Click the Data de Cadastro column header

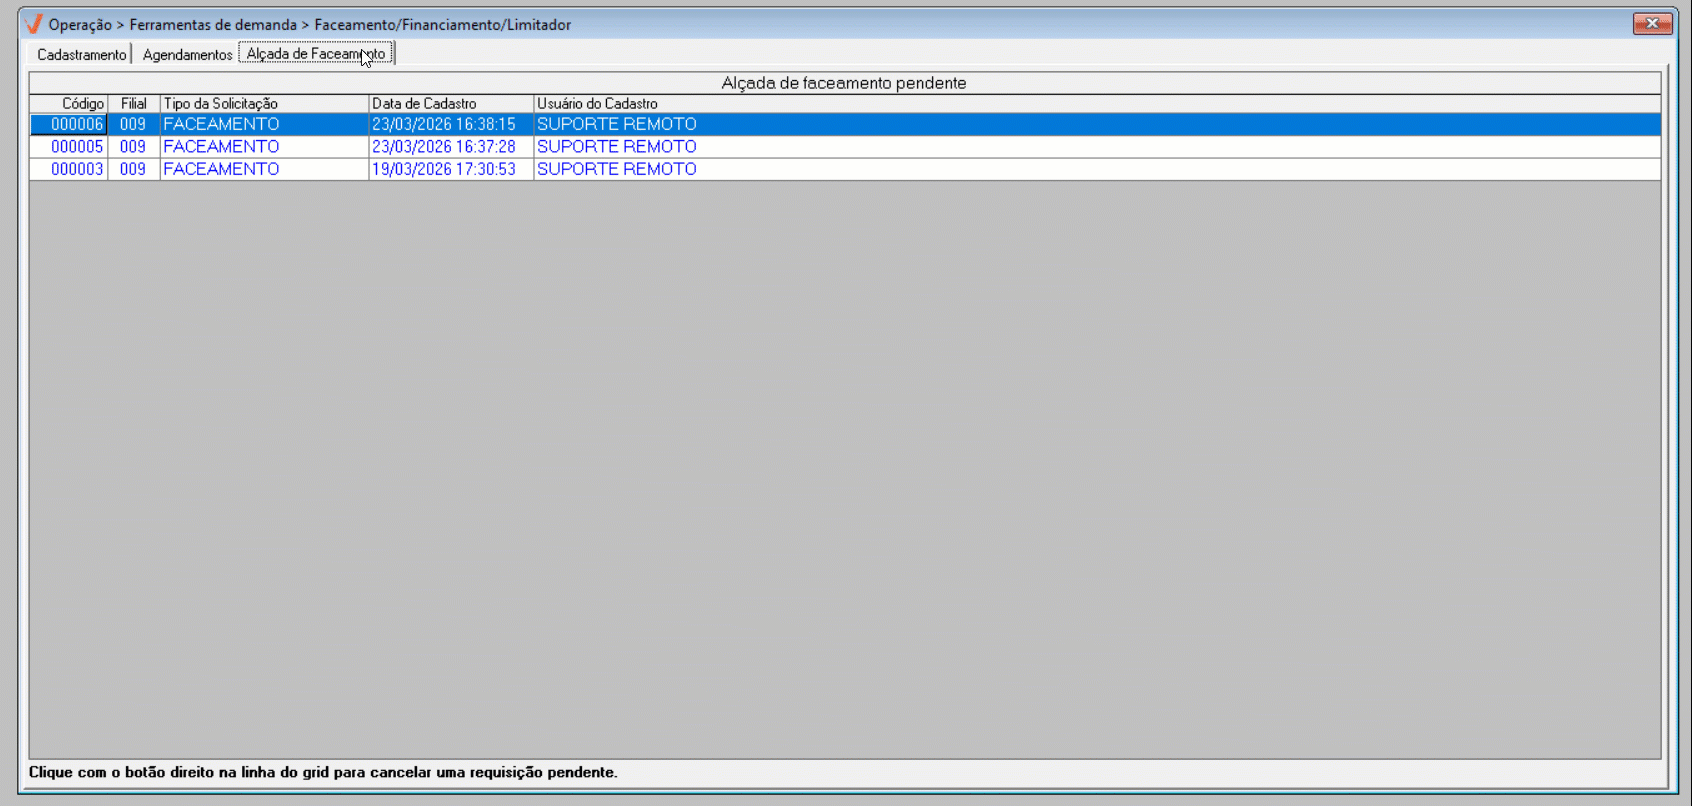(451, 104)
